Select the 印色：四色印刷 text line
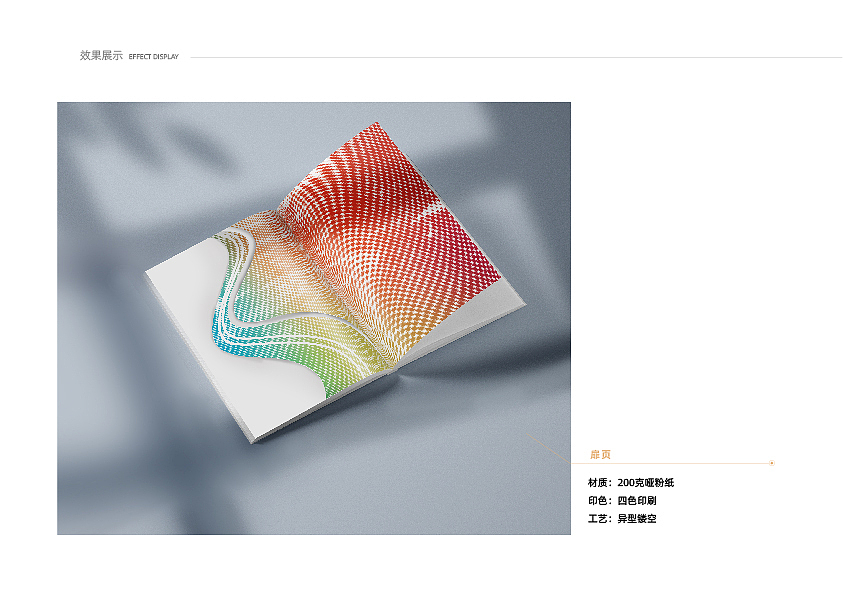This screenshot has height=596, width=843. pos(622,500)
